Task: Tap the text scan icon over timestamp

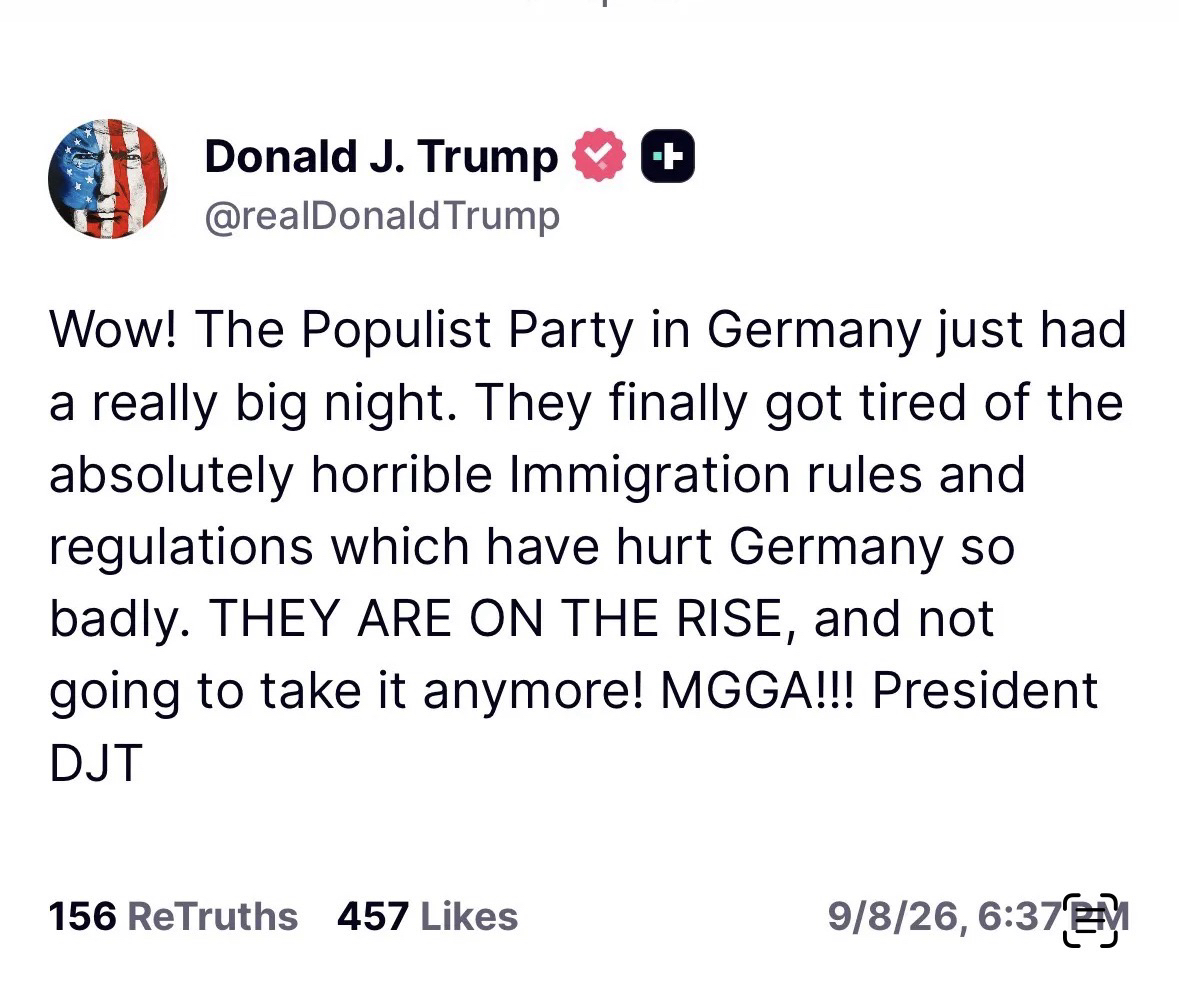Action: pyautogui.click(x=1090, y=920)
